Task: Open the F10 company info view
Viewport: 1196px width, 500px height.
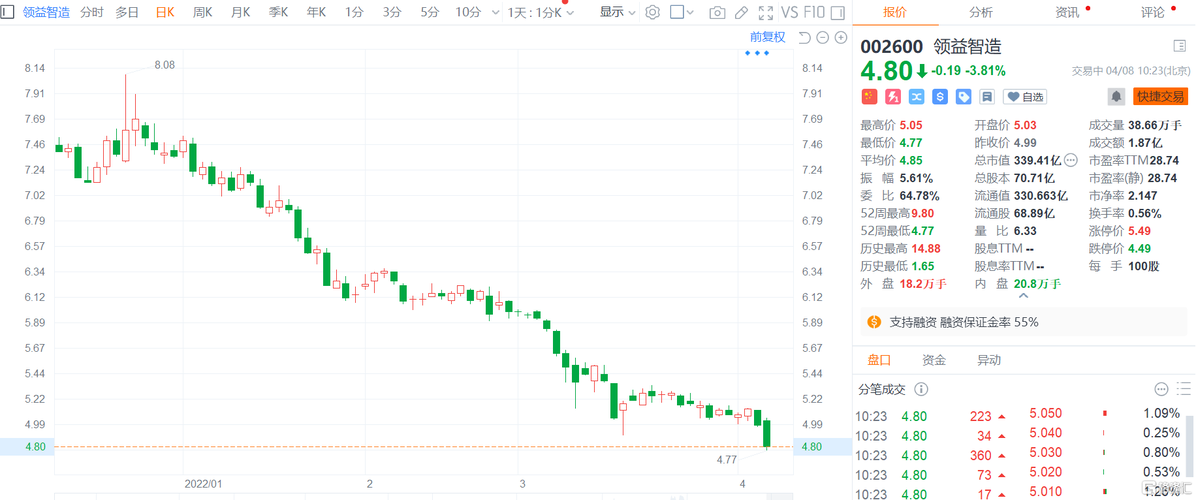Action: point(815,12)
